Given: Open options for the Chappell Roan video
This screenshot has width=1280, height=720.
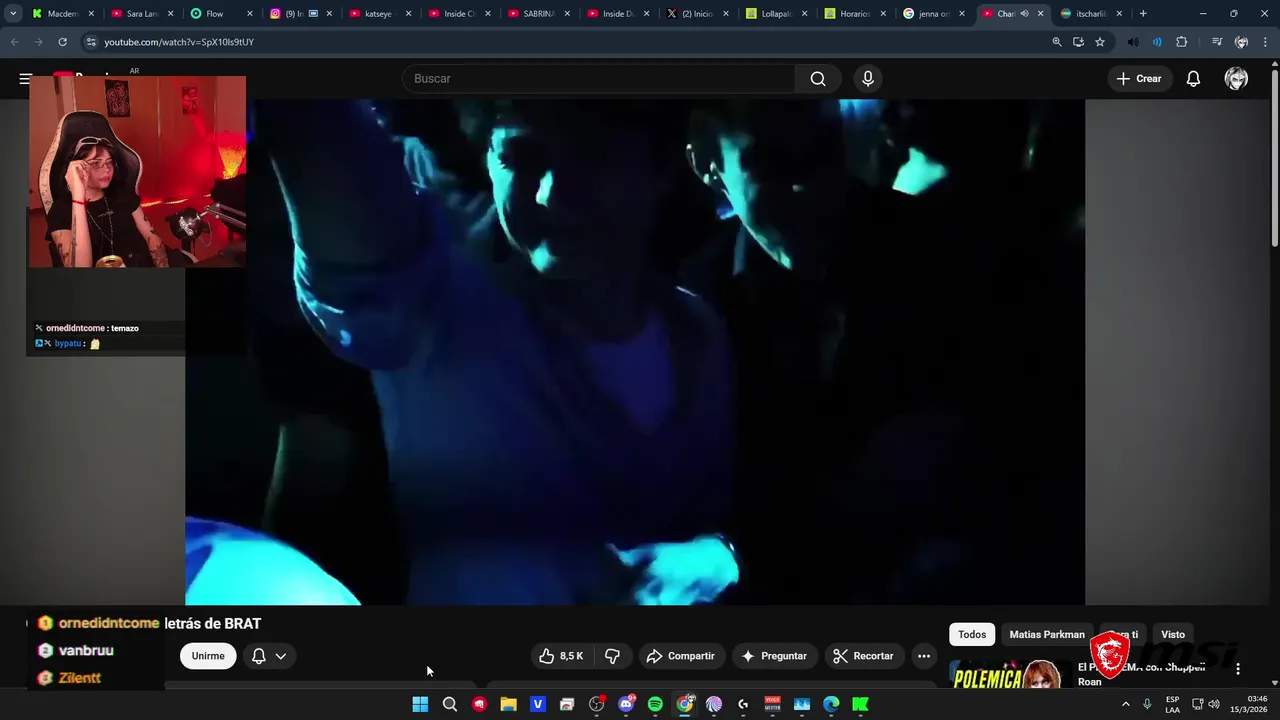Looking at the screenshot, I should tap(1238, 668).
